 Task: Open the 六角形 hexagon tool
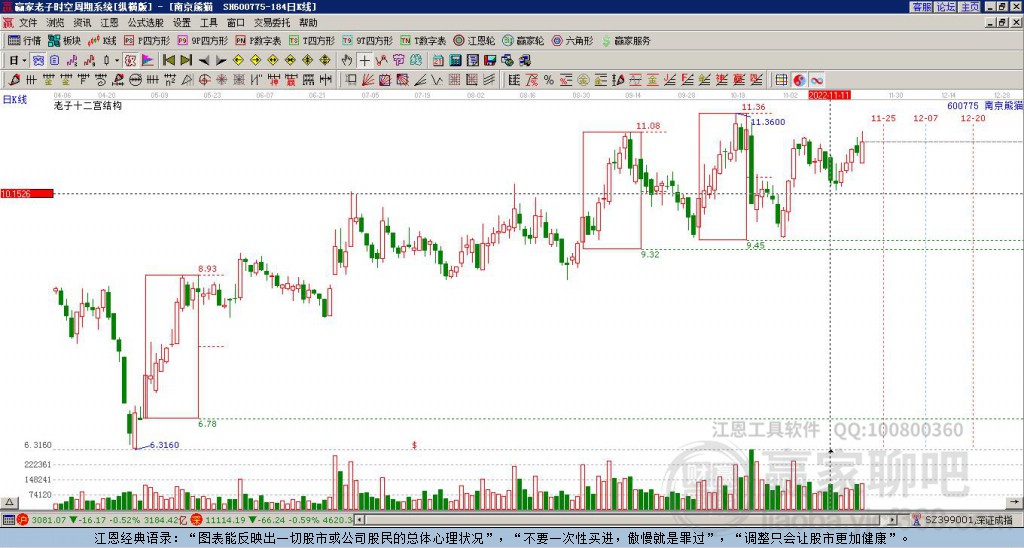(573, 40)
